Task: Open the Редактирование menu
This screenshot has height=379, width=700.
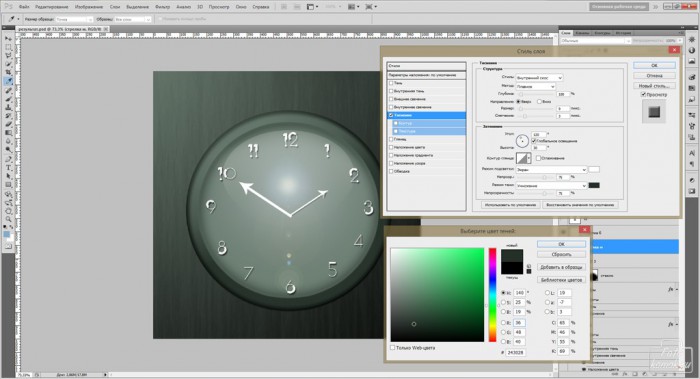Action: click(x=52, y=7)
